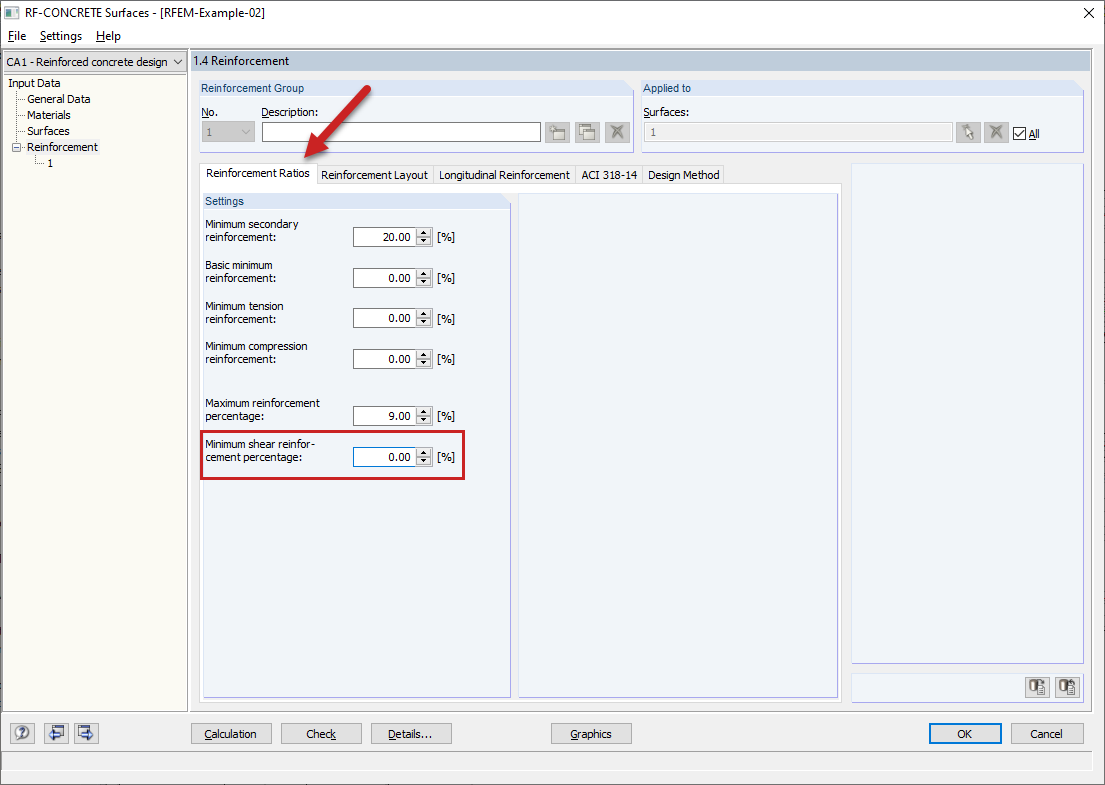Open the Settings menu
The width and height of the screenshot is (1105, 785).
[x=60, y=35]
